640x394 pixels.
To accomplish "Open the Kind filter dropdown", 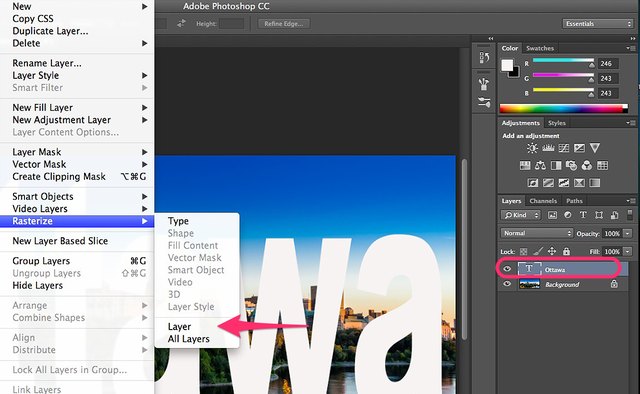I will (521, 215).
